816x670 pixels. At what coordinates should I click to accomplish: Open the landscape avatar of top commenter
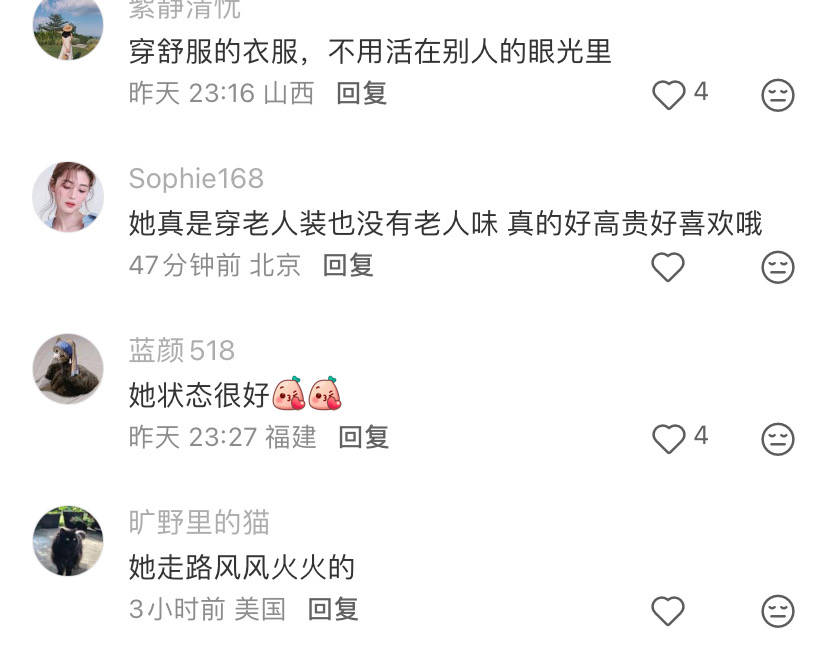pyautogui.click(x=68, y=29)
